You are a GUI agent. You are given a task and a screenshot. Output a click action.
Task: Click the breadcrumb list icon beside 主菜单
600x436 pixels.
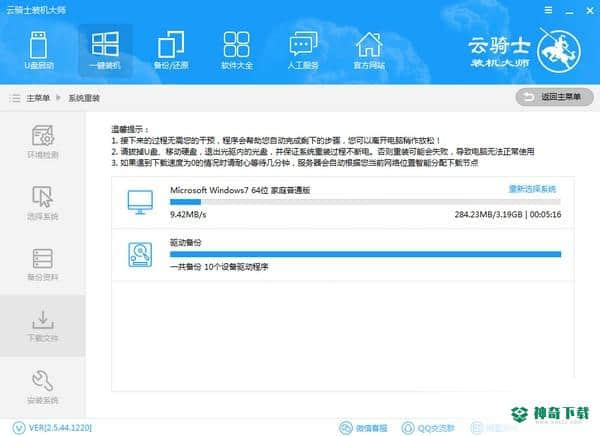(x=15, y=98)
